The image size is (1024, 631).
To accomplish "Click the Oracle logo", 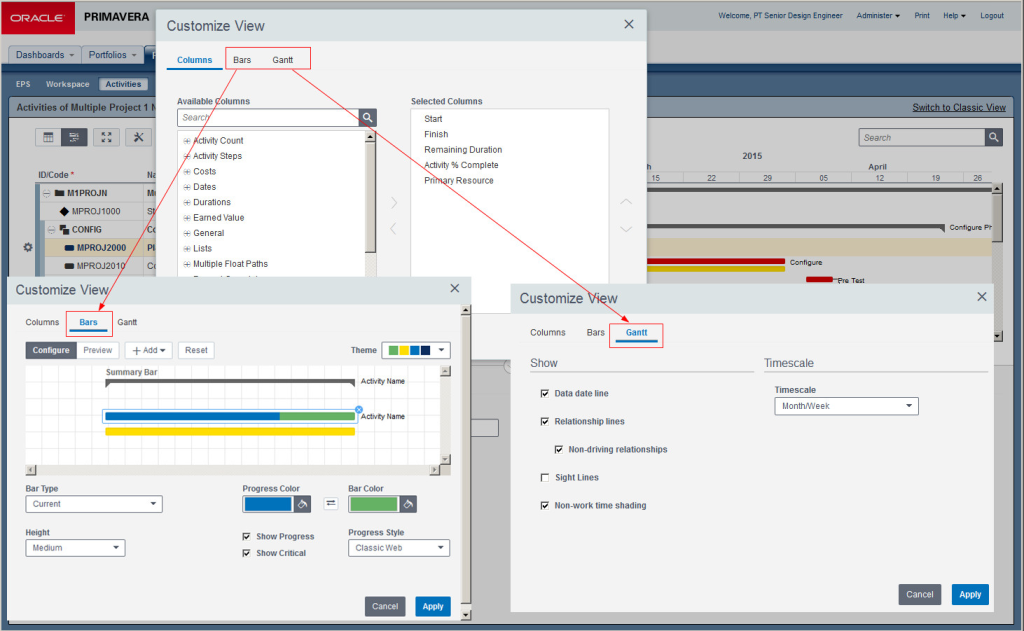I will [38, 18].
